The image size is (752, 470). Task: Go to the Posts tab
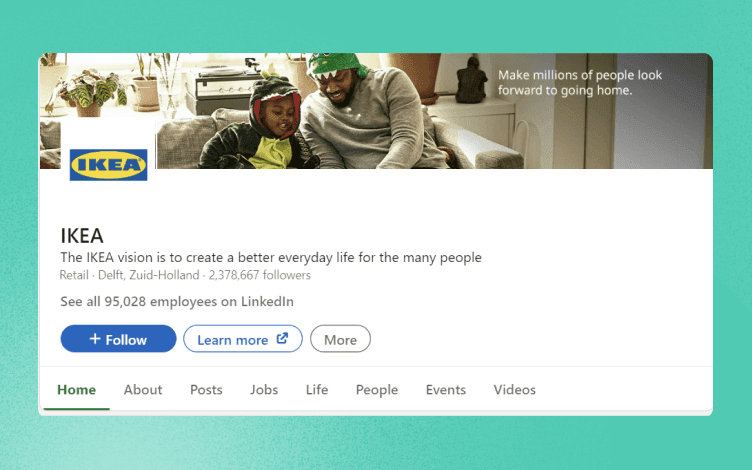[x=206, y=389]
